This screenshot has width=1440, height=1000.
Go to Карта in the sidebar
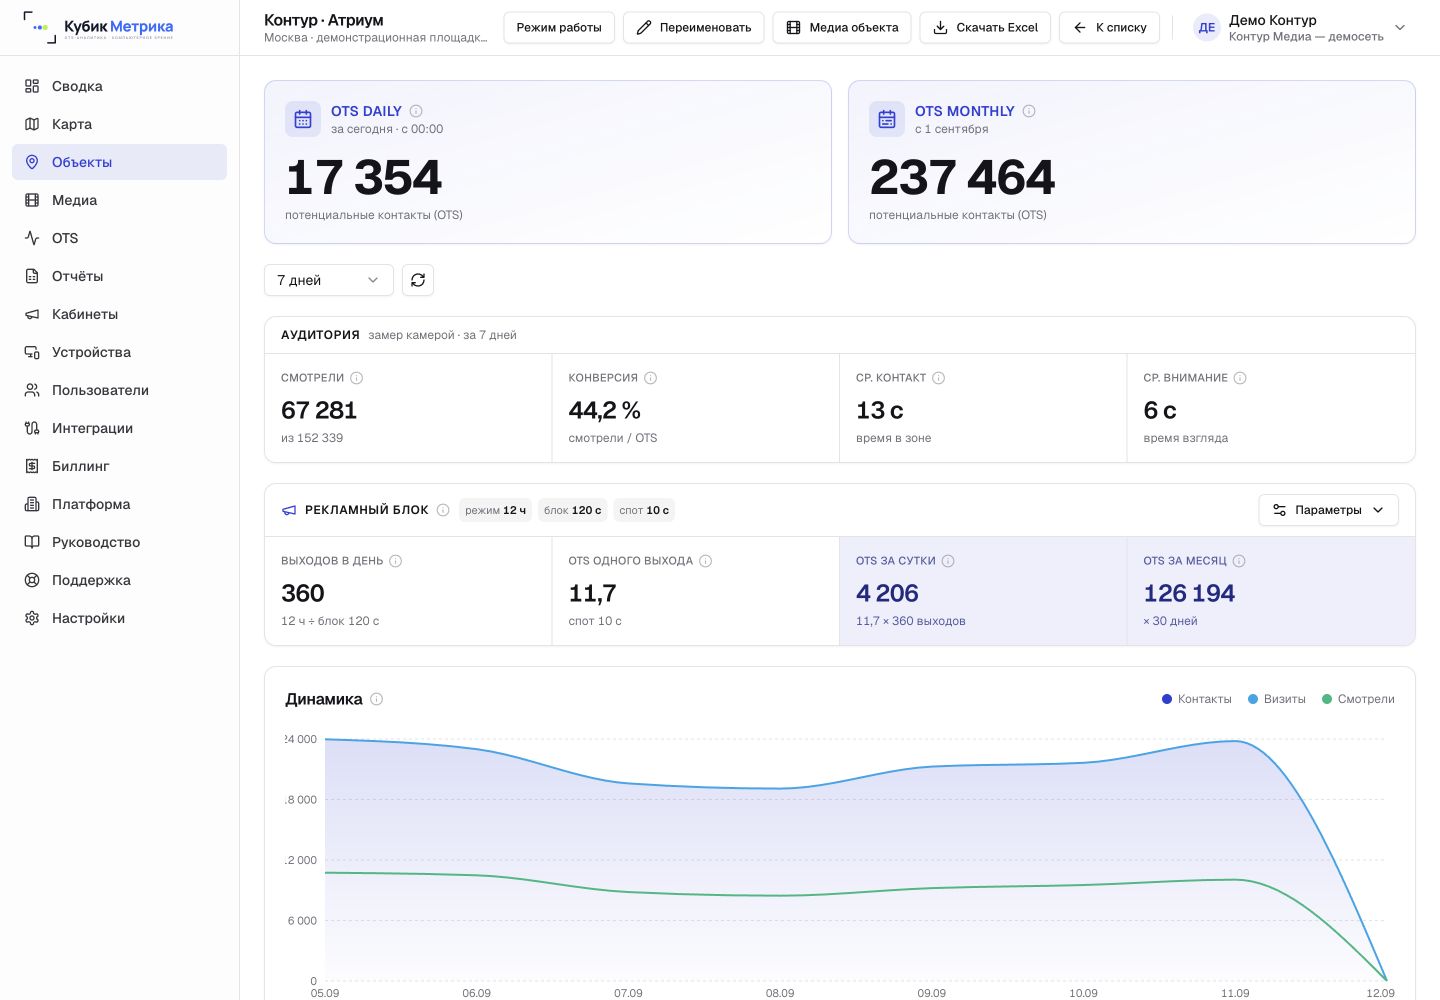coord(119,124)
